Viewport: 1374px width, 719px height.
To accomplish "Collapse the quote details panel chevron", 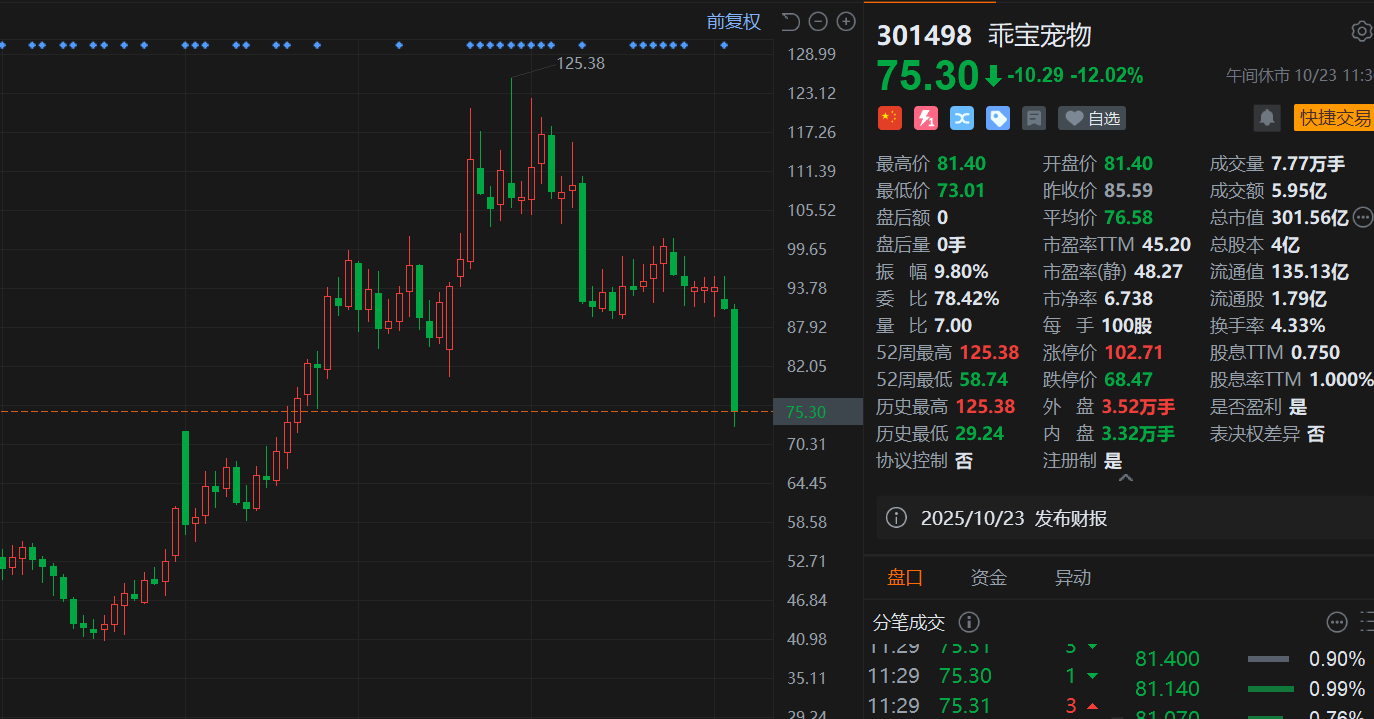I will point(1125,479).
